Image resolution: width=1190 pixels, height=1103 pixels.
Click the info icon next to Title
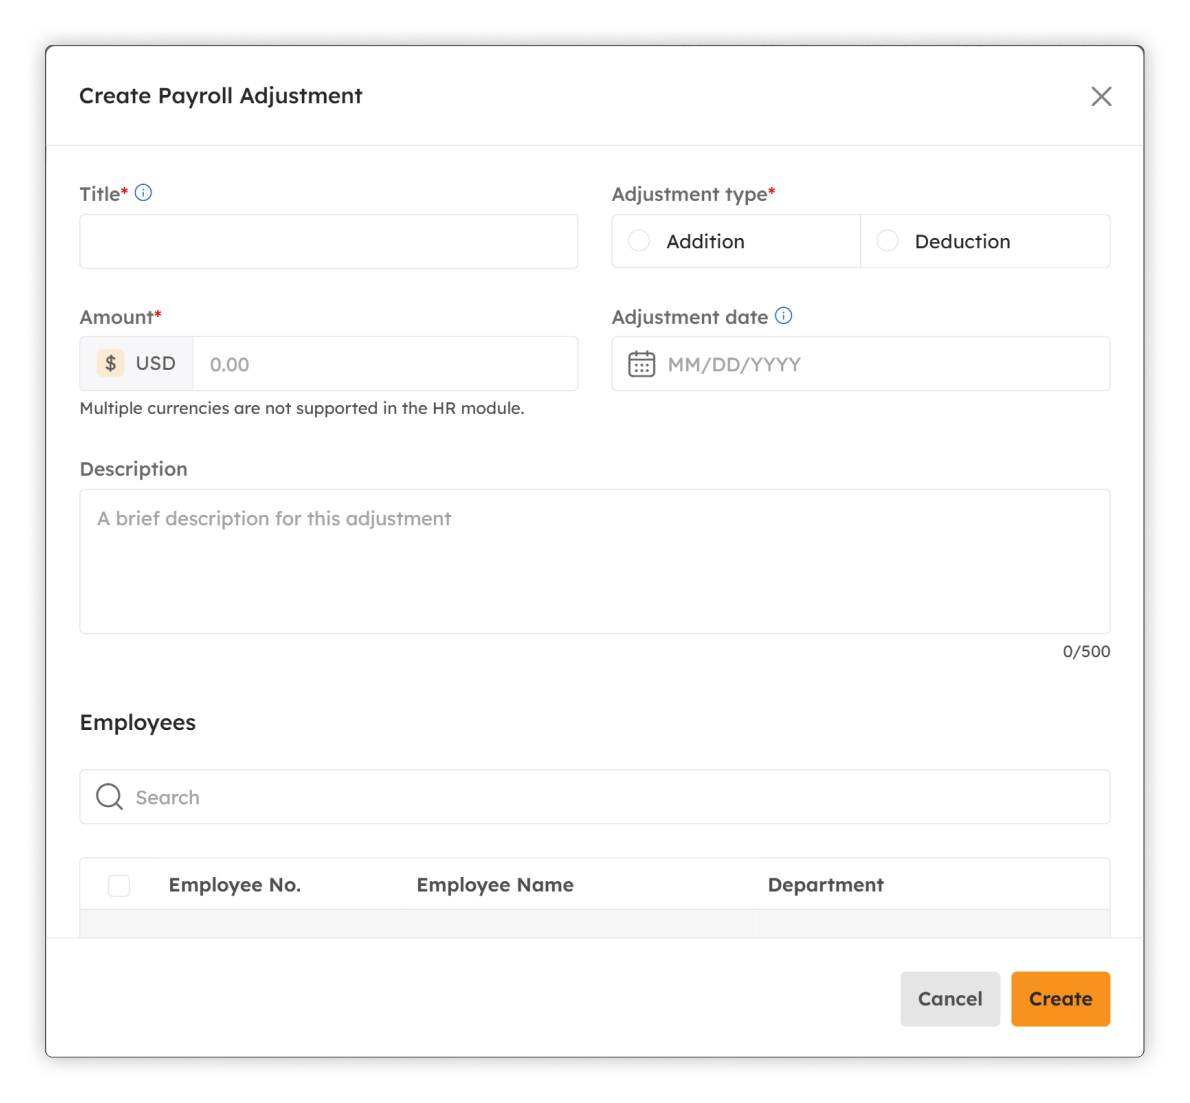(x=143, y=193)
